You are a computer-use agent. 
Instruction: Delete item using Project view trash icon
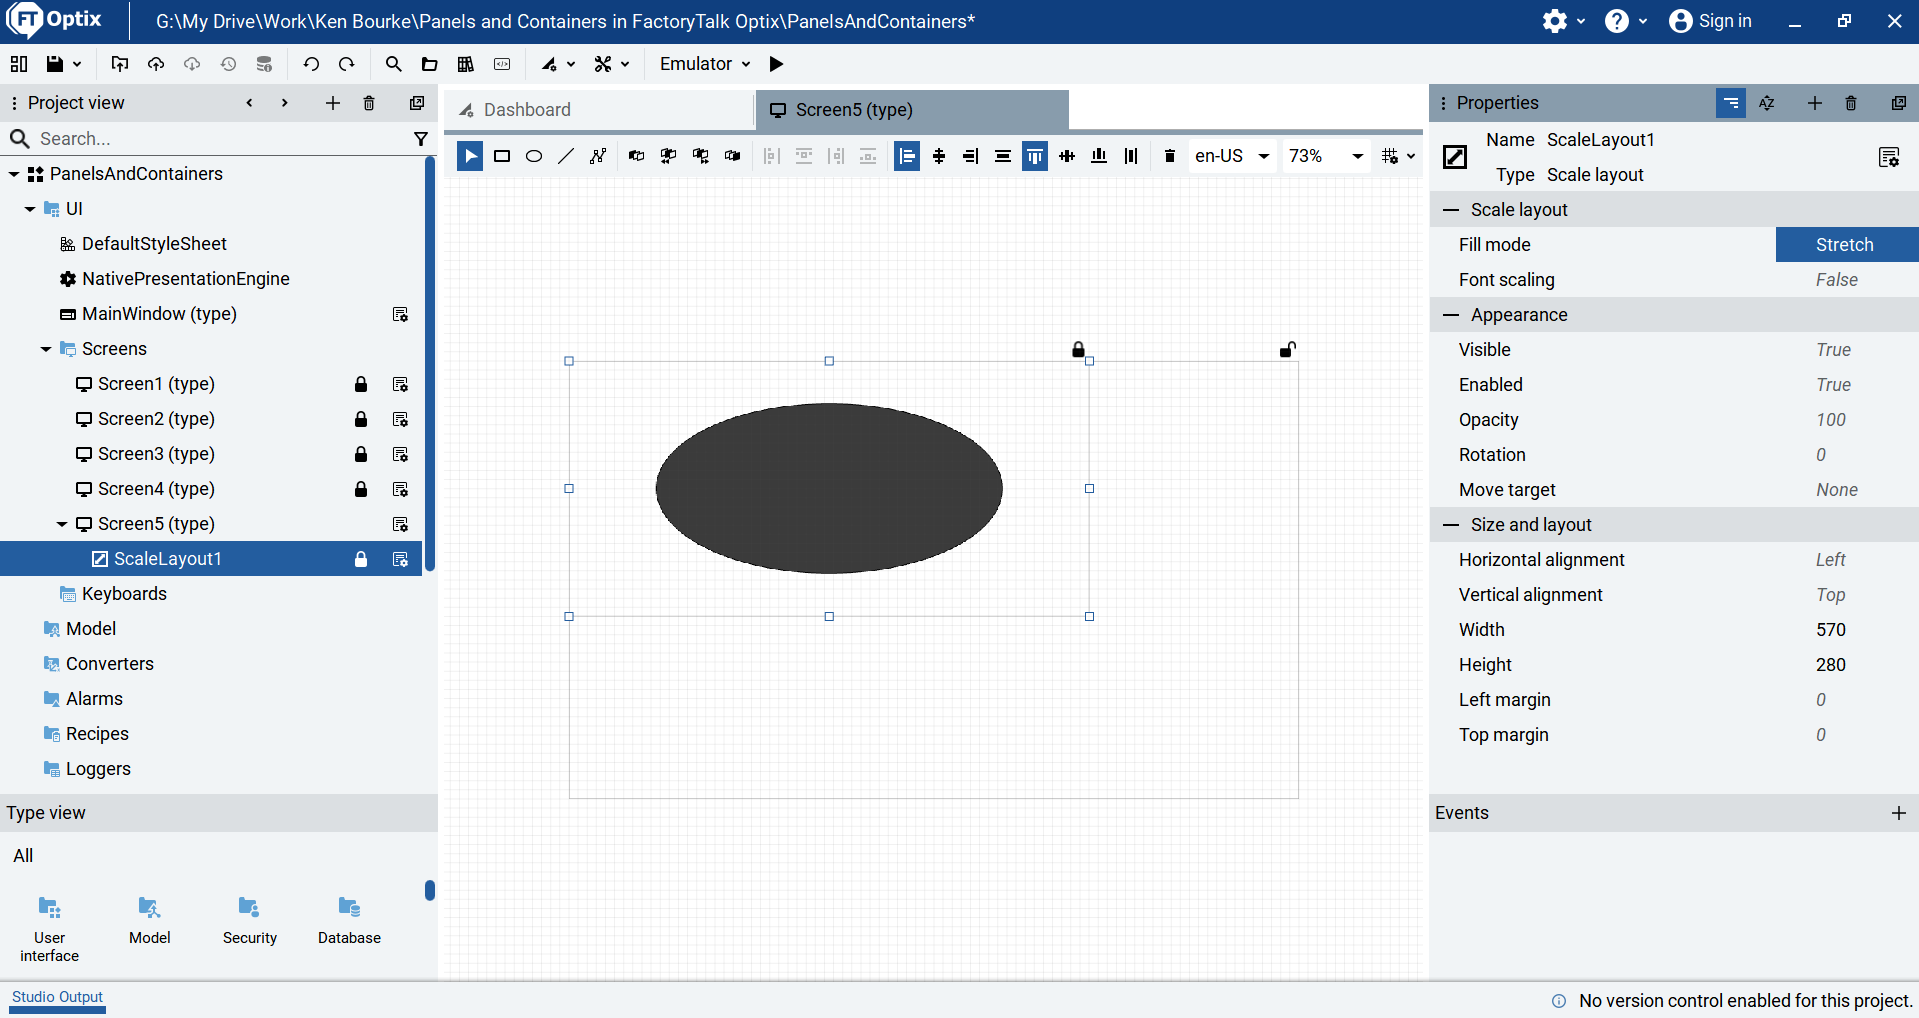pos(369,103)
